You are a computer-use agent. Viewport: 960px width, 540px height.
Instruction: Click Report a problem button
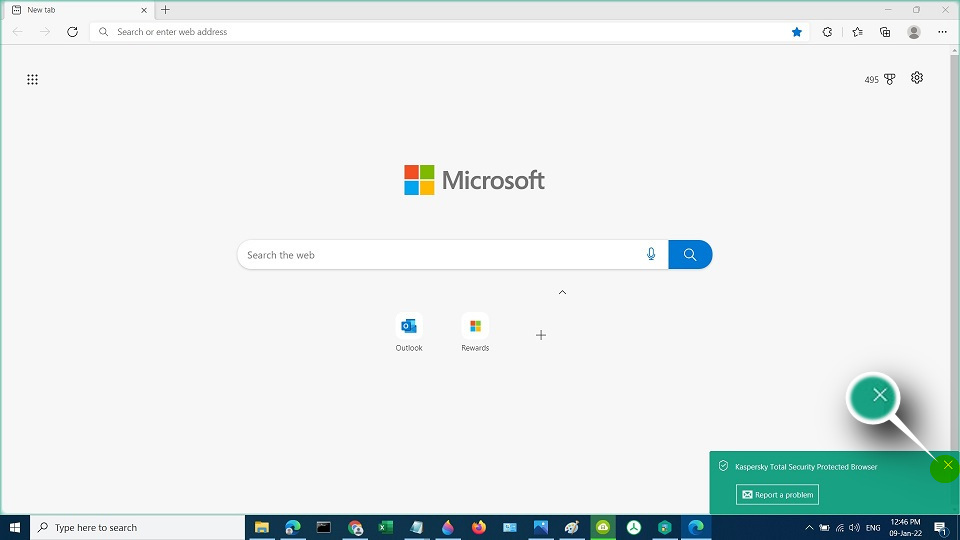tap(778, 495)
